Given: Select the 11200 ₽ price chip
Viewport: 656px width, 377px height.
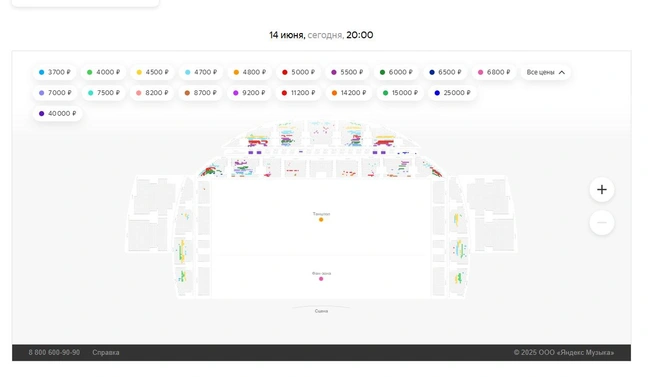Looking at the screenshot, I should tap(298, 93).
